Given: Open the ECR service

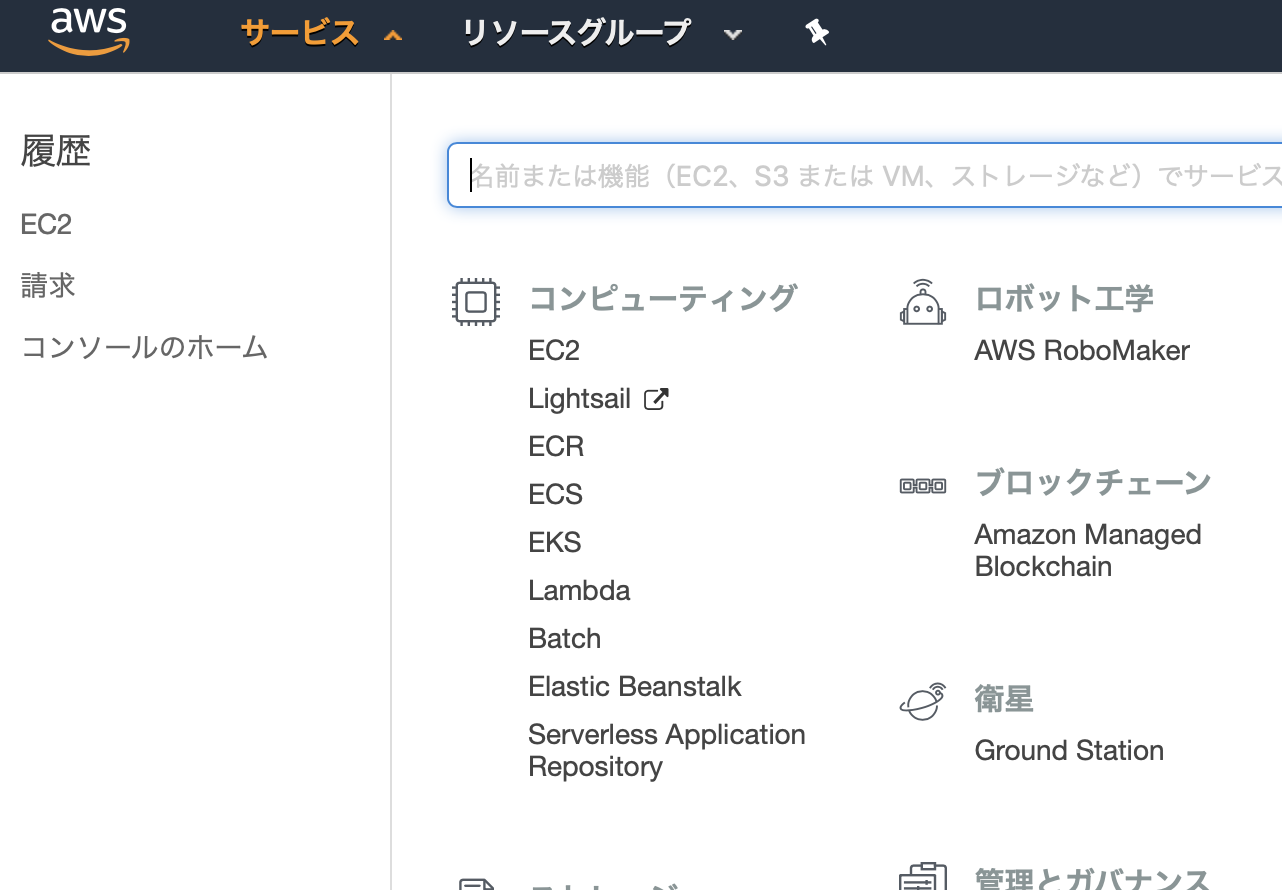Looking at the screenshot, I should coord(556,447).
